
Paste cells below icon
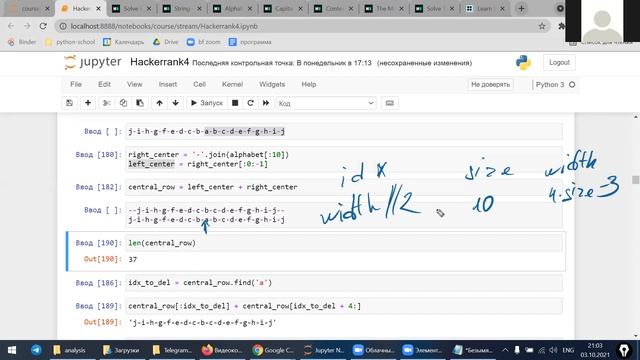click(x=140, y=103)
